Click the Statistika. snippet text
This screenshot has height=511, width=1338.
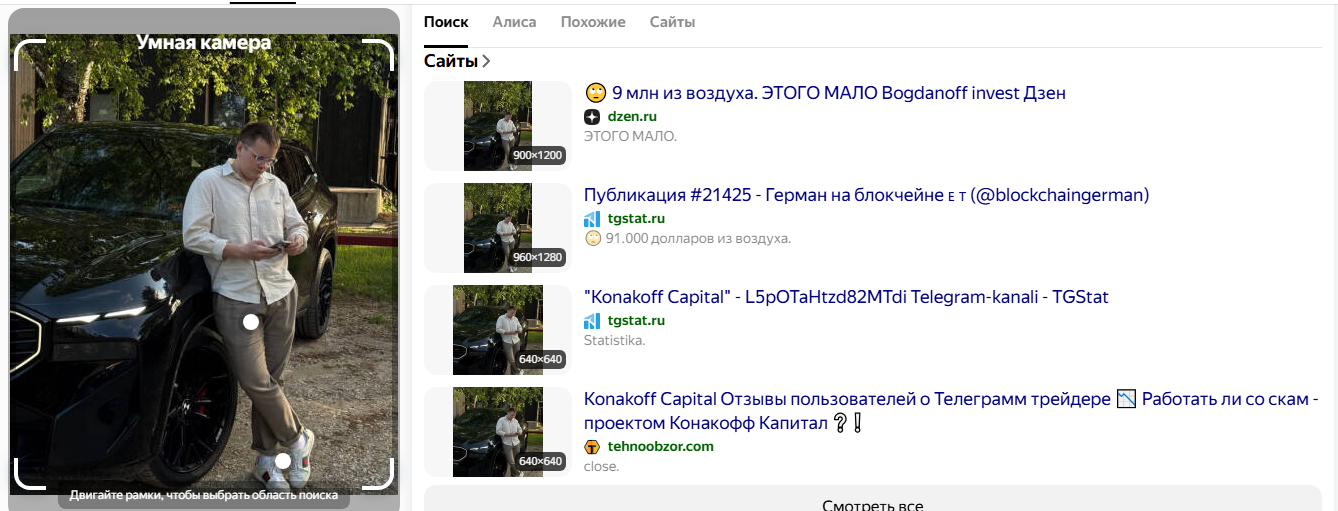pyautogui.click(x=615, y=340)
